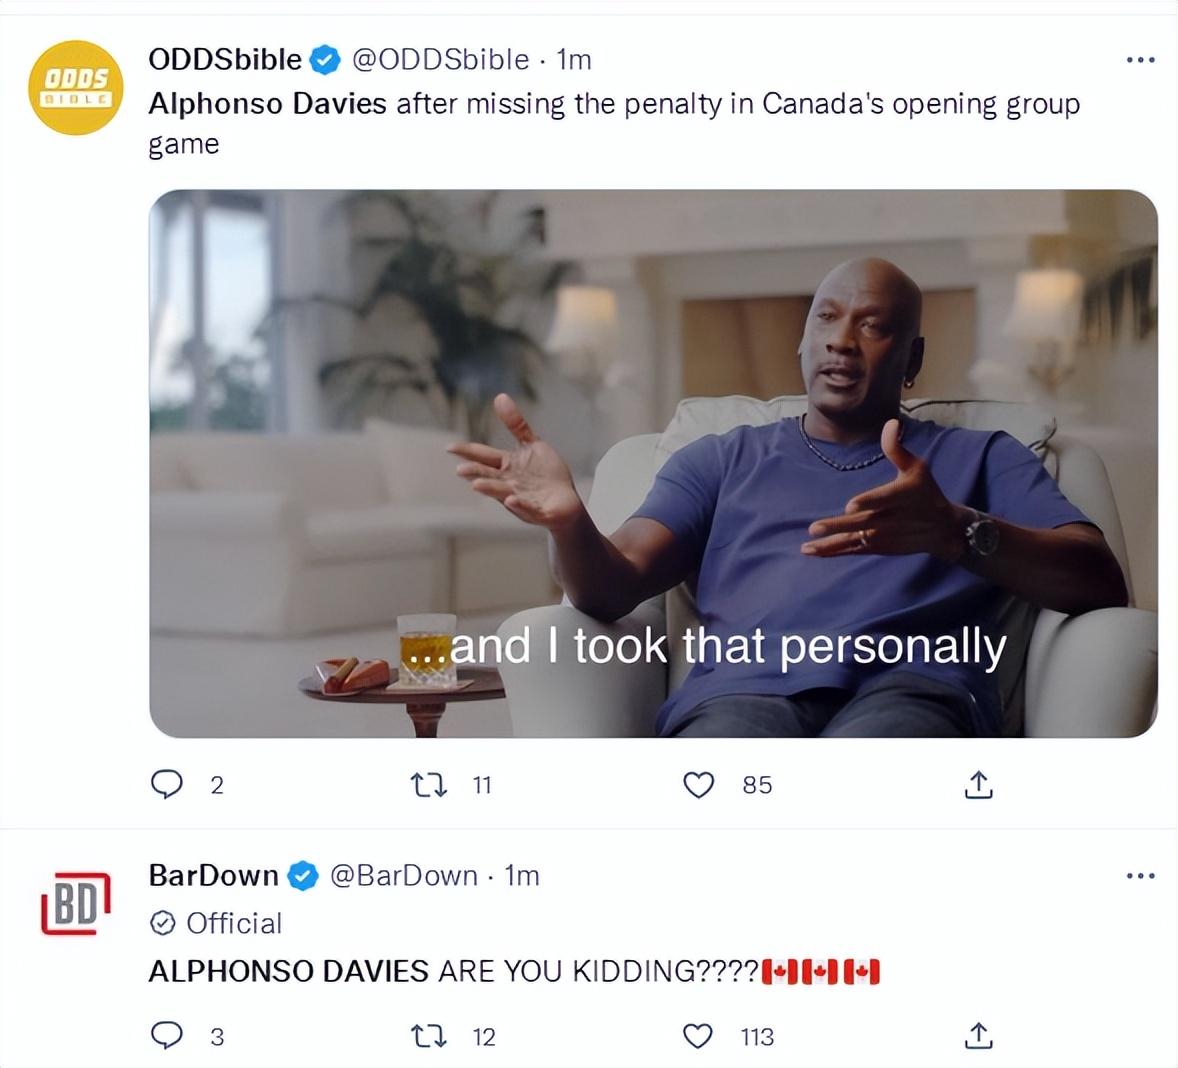
Task: Click the ODDSbible verified badge
Action: 325,59
